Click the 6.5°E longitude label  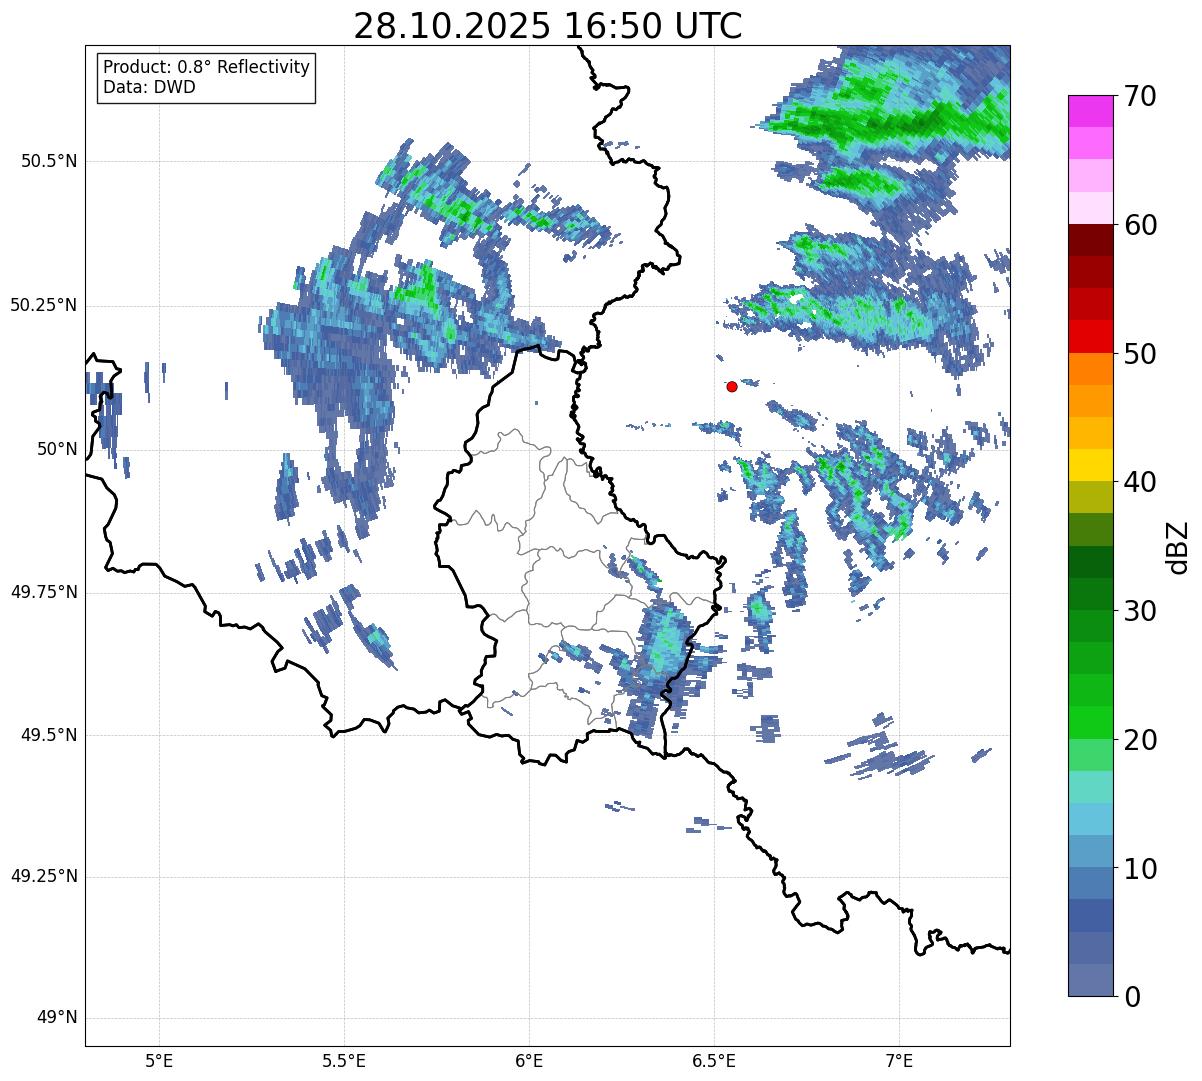[x=714, y=1061]
